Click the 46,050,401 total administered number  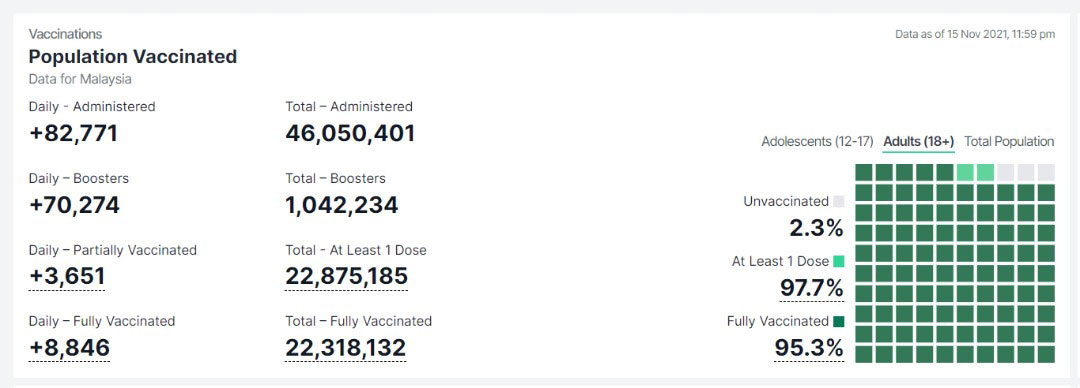click(x=350, y=133)
